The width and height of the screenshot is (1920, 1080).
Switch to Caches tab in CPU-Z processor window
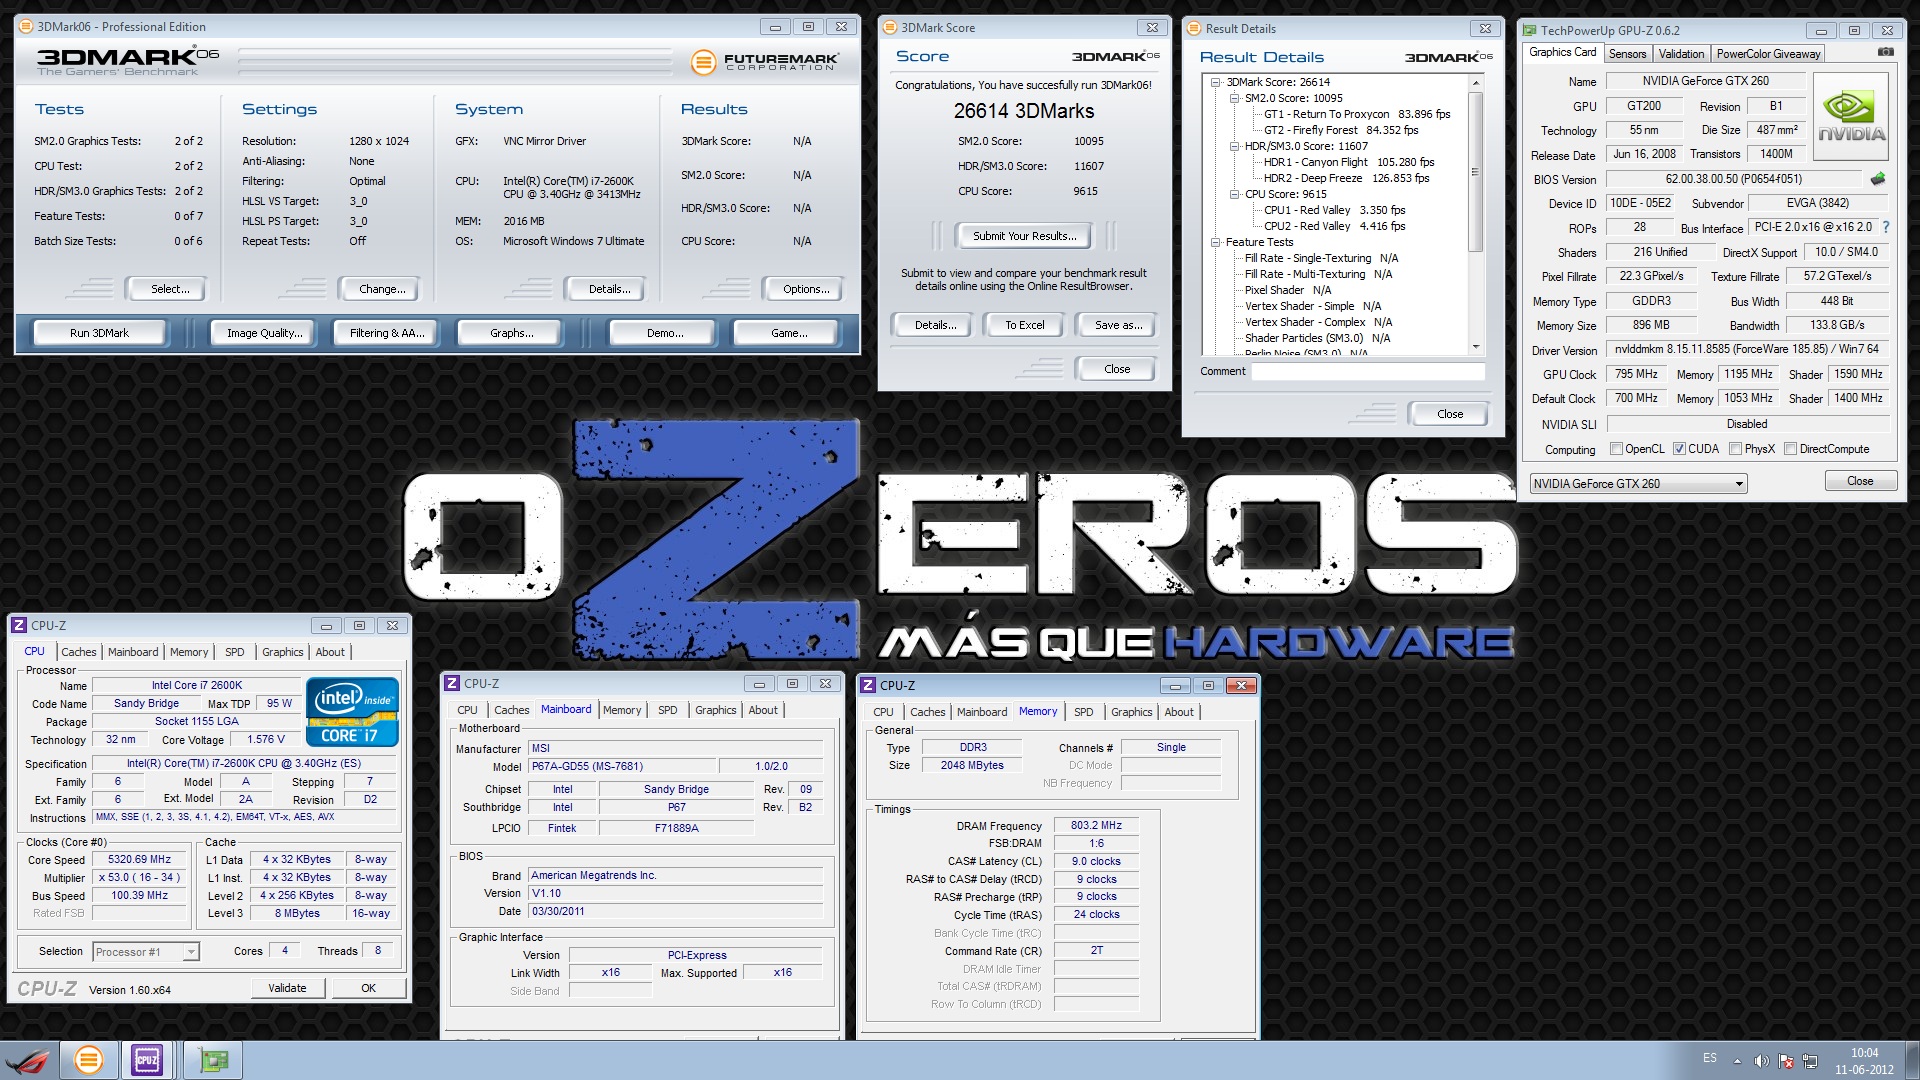tap(79, 652)
